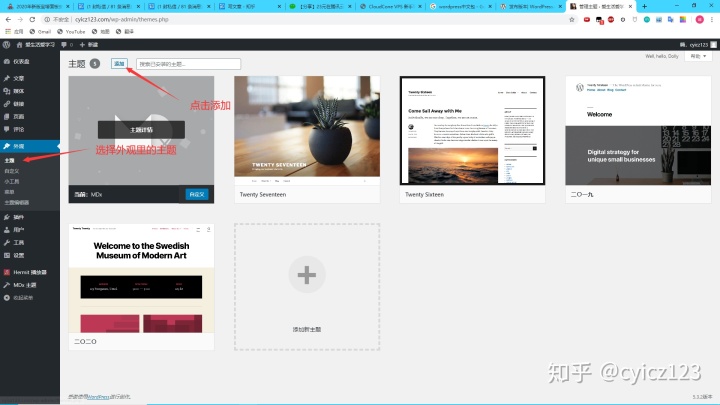Screen dimensions: 720x405
Task: Open the 设置 settings menu in sidebar
Action: [x=19, y=255]
